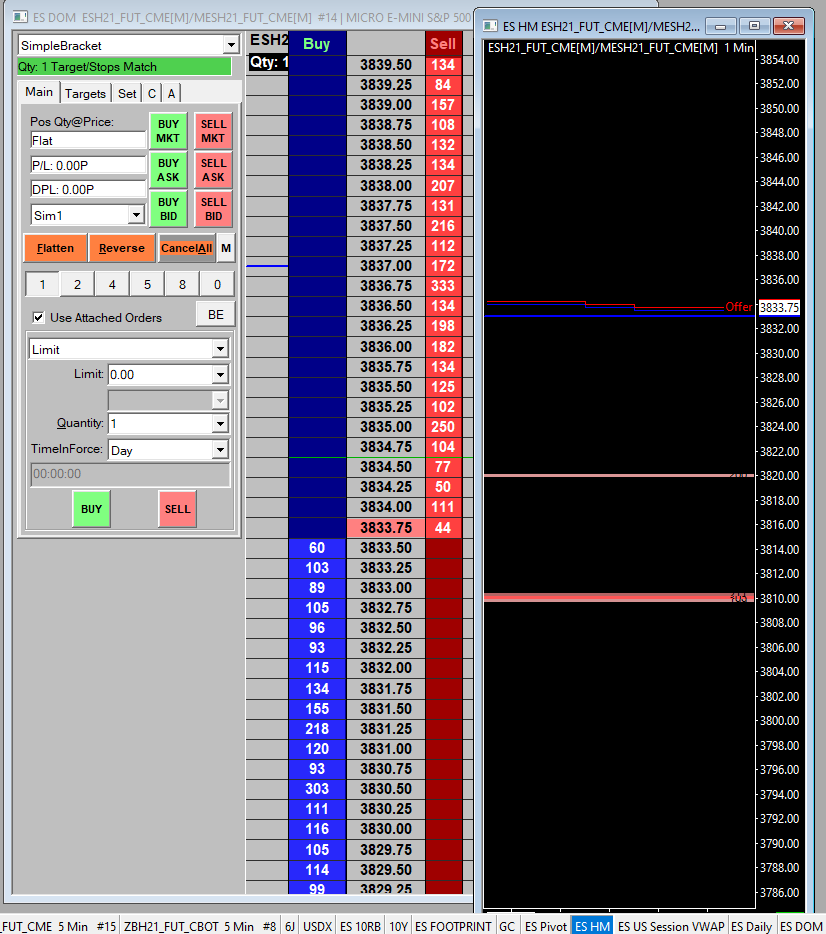Click the ES DOM window icon
This screenshot has width=826, height=934.
[20, 17]
